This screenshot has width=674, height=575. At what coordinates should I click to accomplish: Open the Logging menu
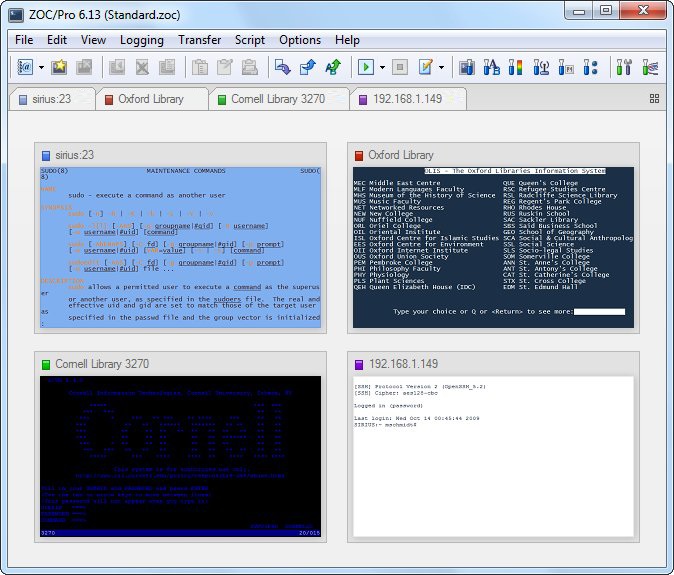point(142,40)
